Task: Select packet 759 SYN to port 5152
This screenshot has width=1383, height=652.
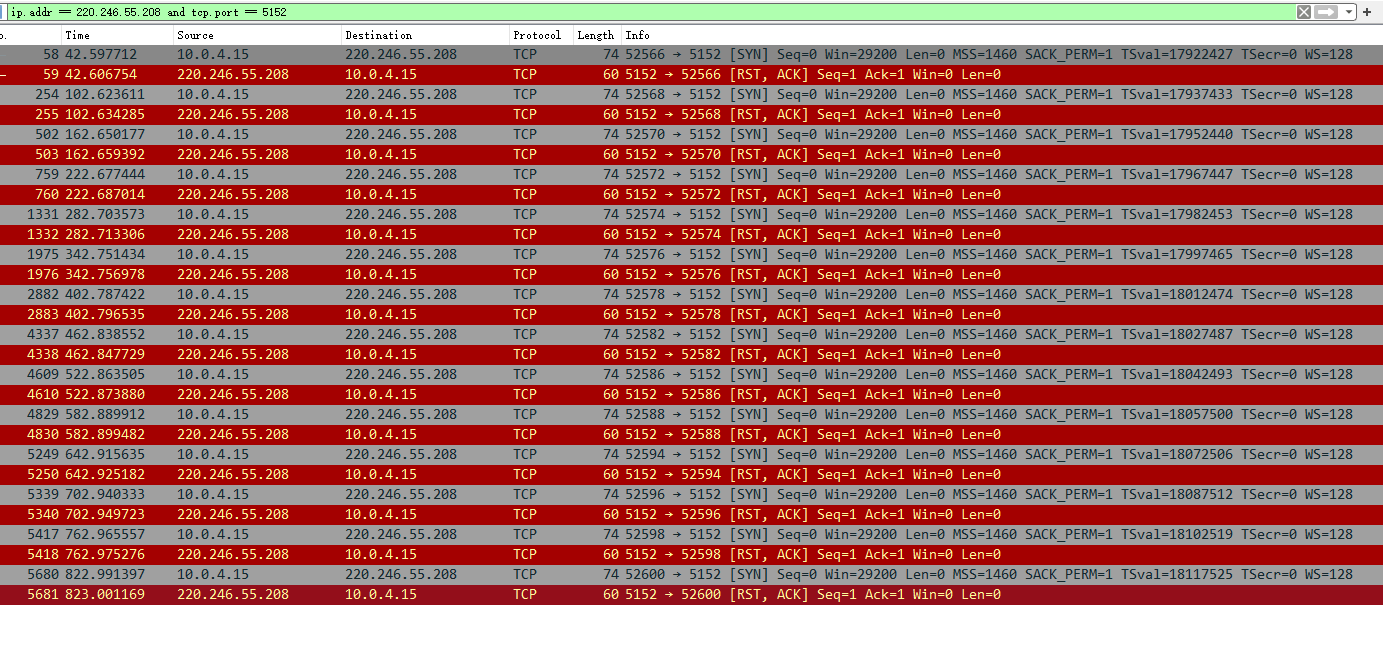Action: [x=691, y=174]
